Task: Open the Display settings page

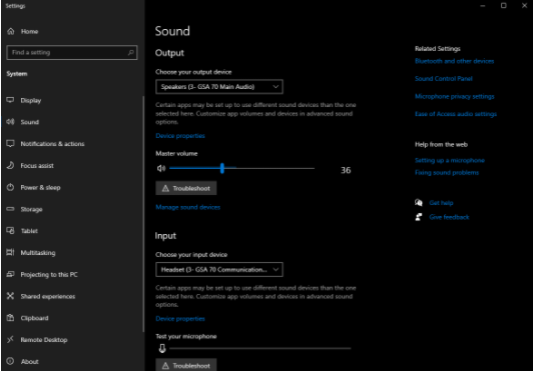Action: coord(31,100)
